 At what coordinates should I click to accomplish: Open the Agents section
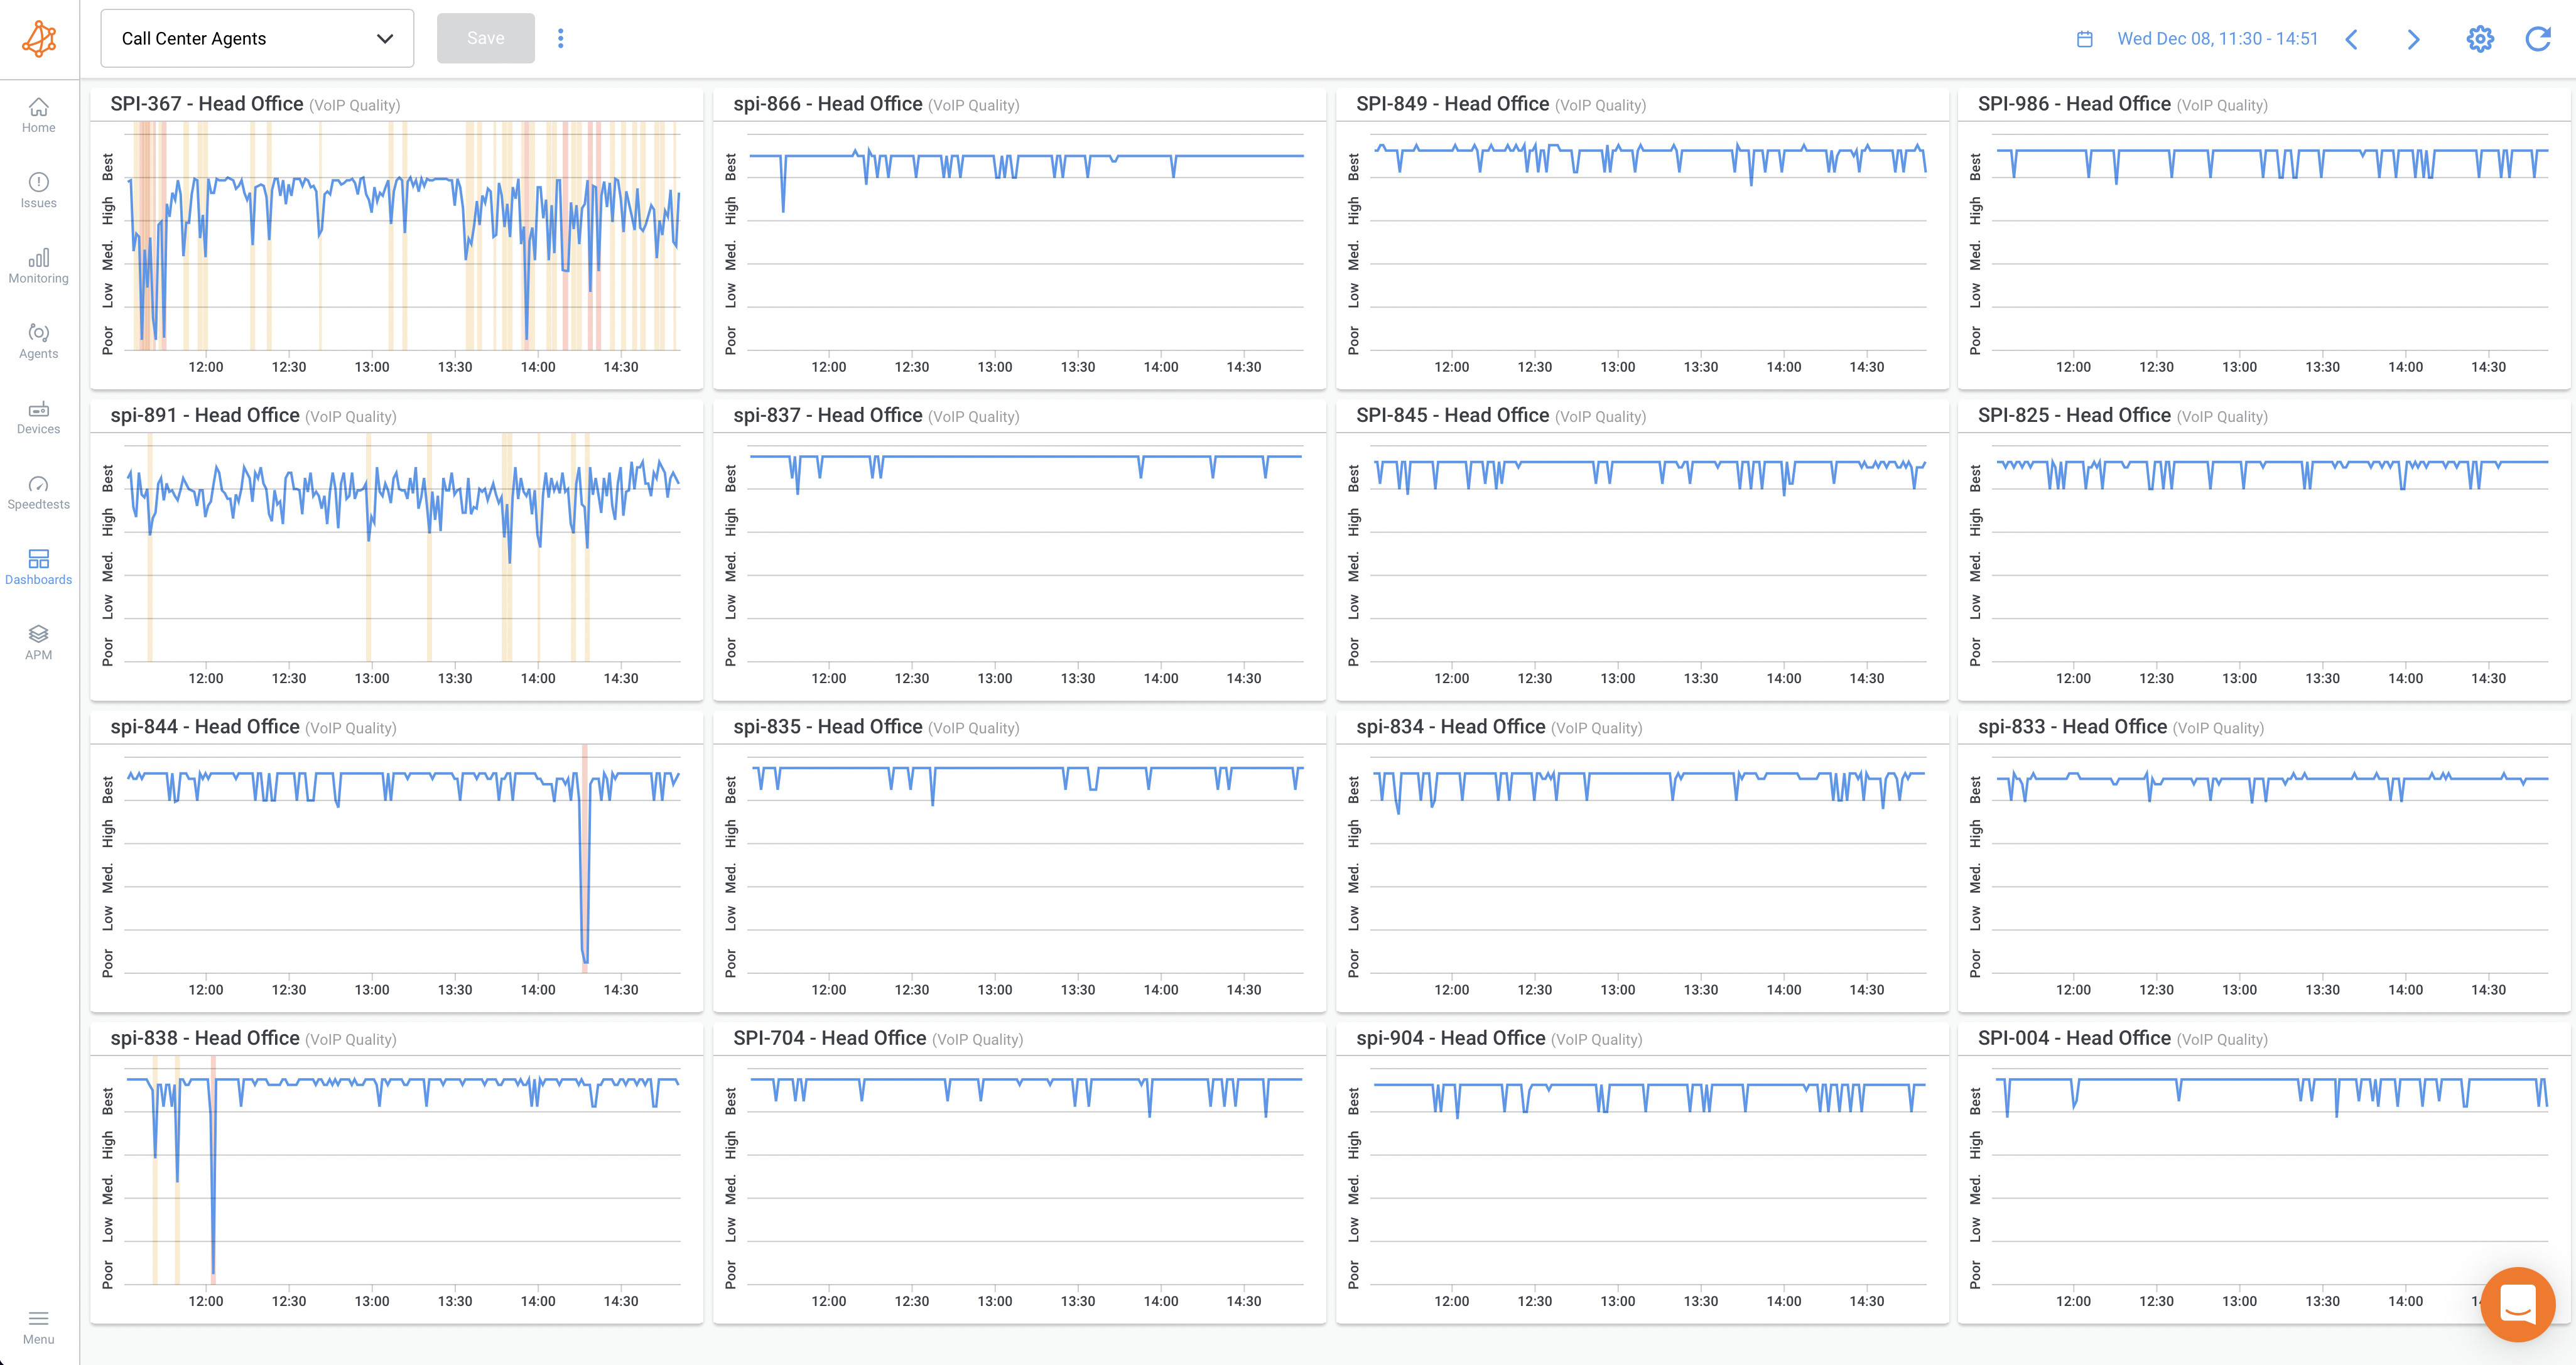point(38,340)
